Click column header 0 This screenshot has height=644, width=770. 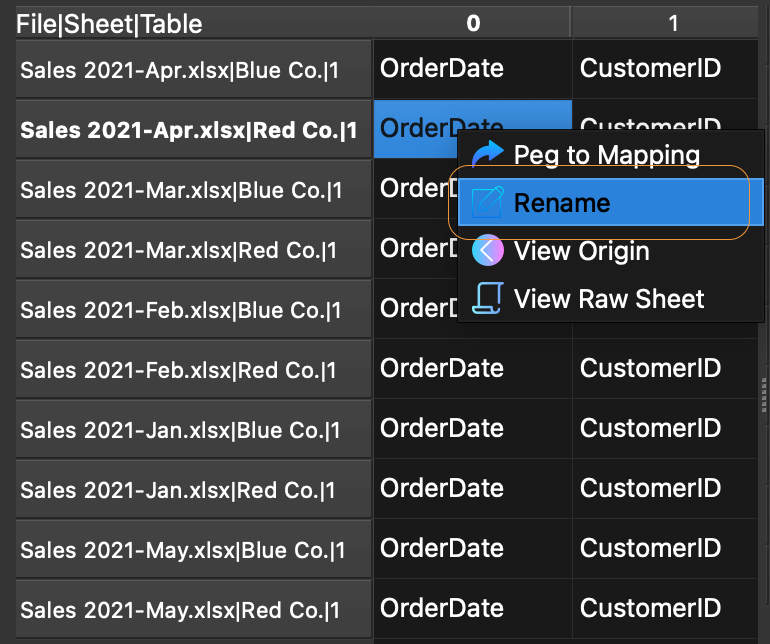click(x=472, y=23)
